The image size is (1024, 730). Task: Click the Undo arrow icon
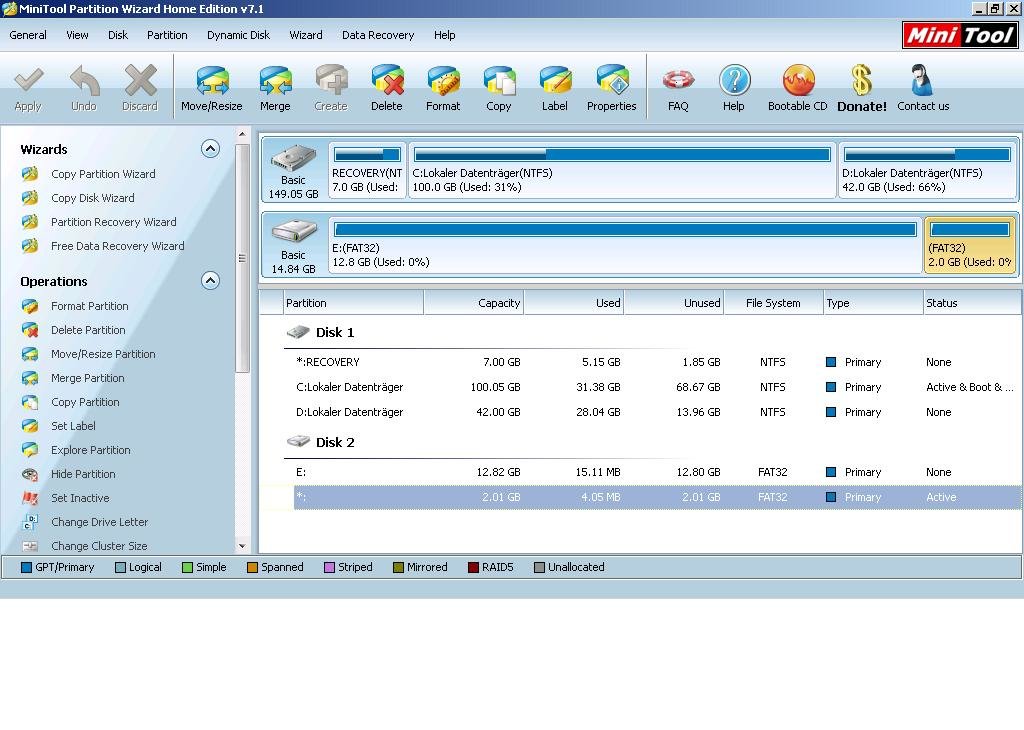point(84,80)
